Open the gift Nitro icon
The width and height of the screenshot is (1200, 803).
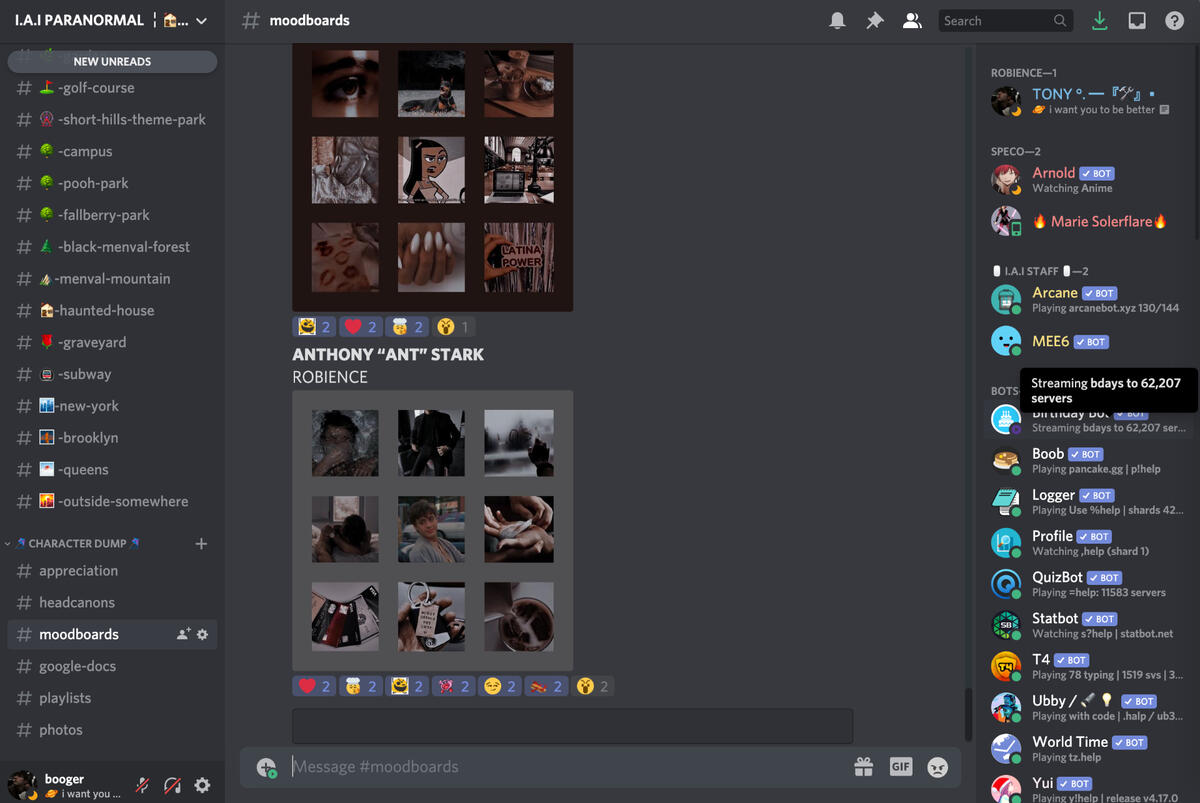tap(863, 767)
